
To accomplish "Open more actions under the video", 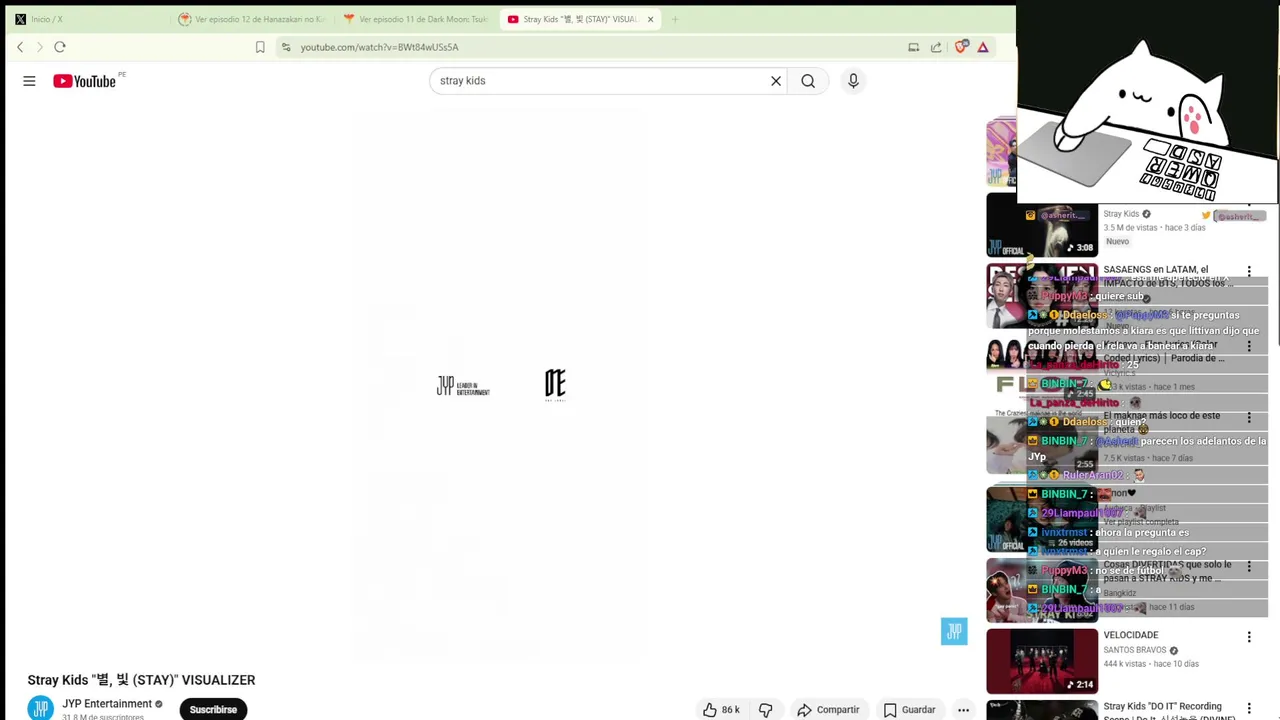I will (963, 710).
